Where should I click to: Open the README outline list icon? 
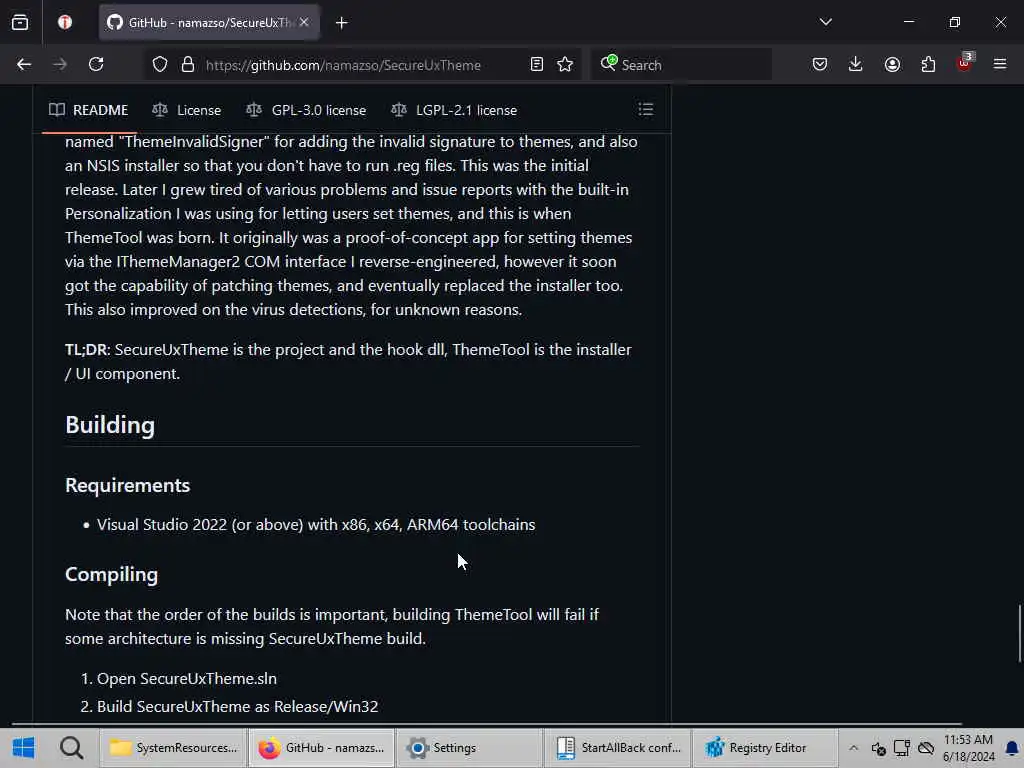645,110
